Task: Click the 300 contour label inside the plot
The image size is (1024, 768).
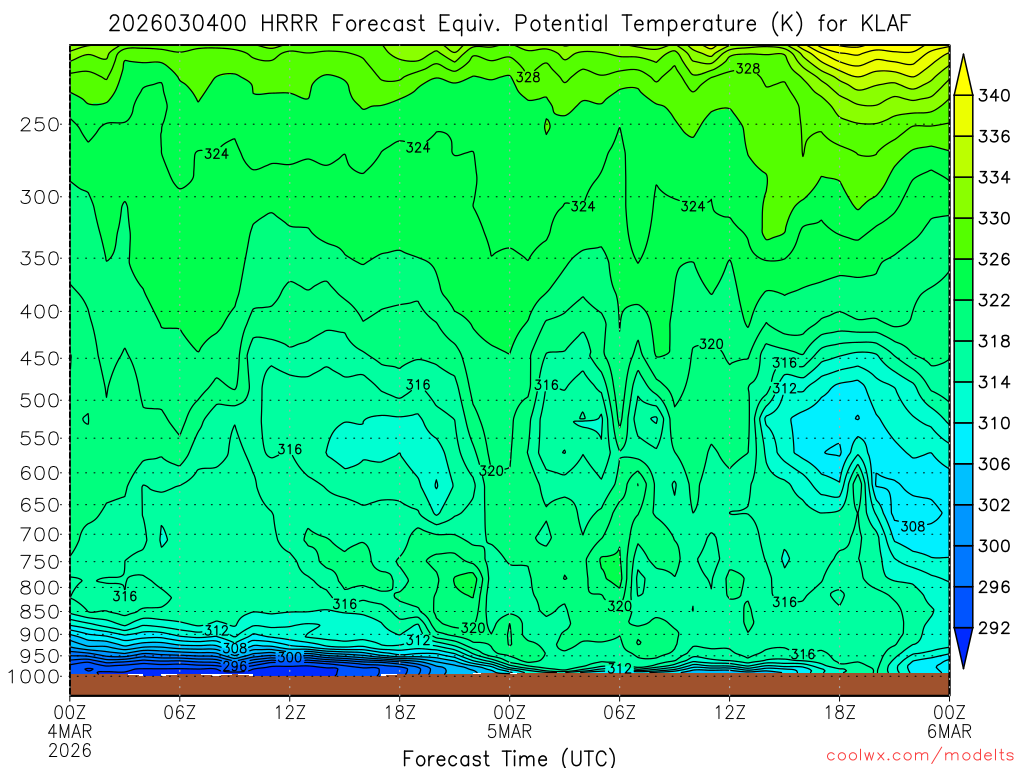Action: pos(289,657)
